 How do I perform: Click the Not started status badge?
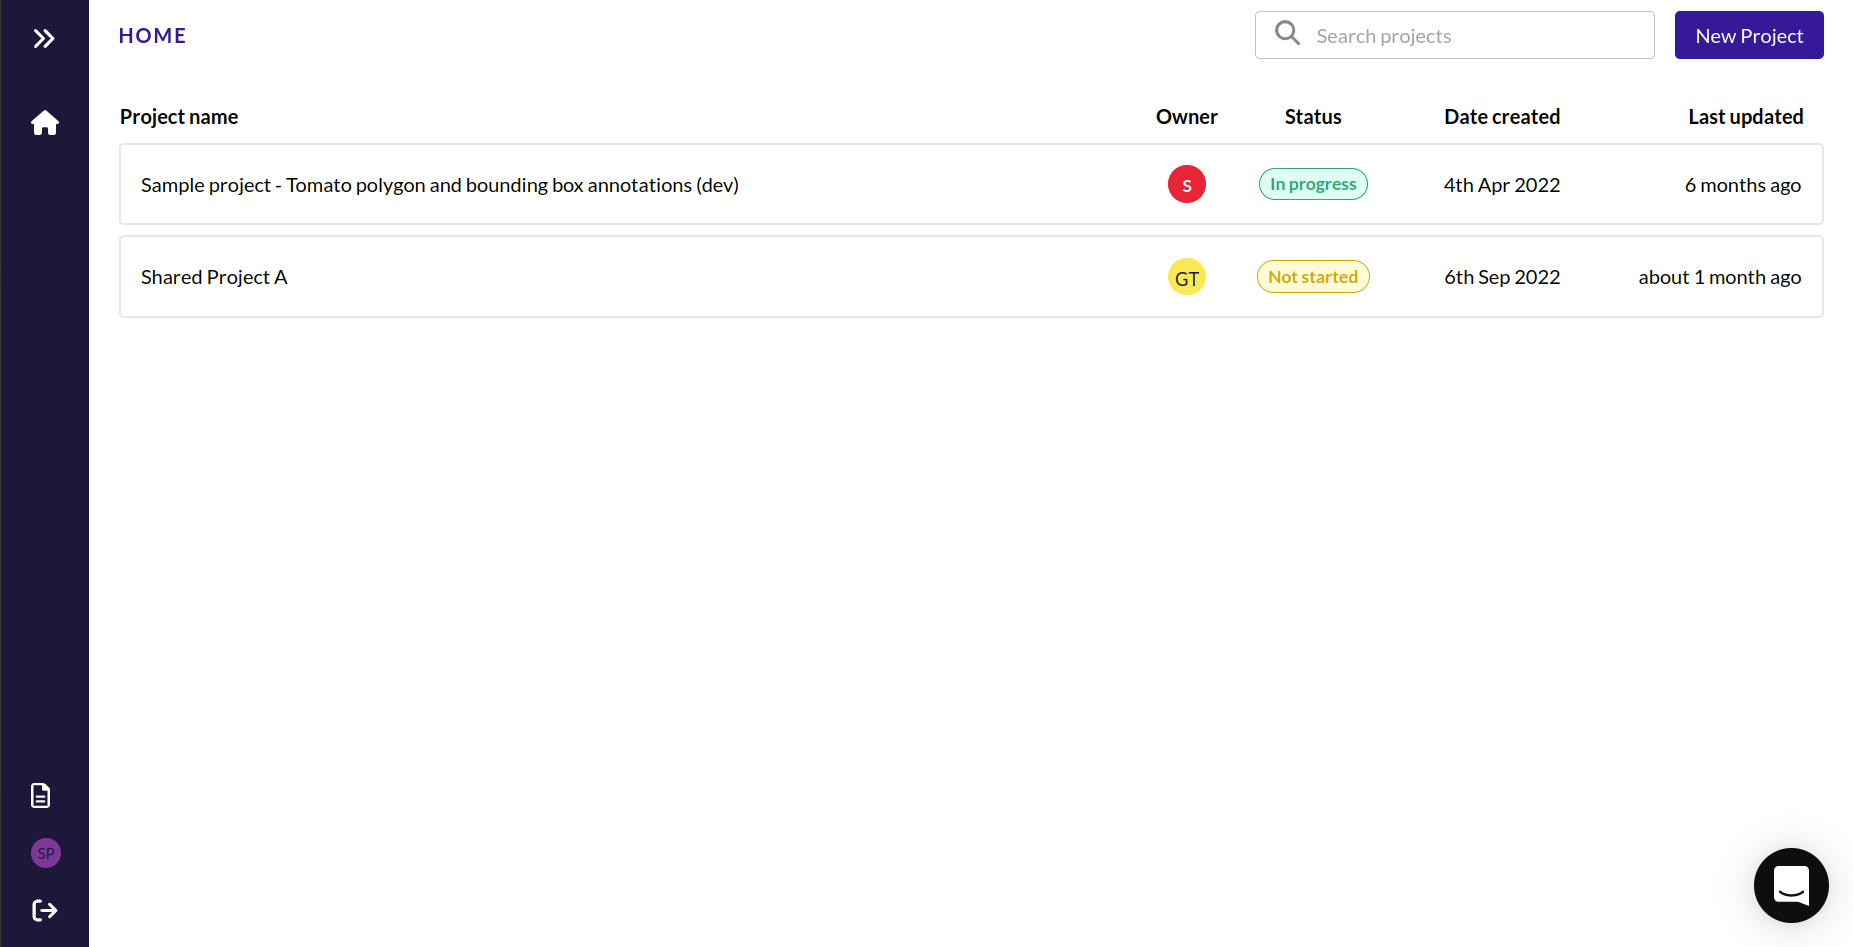pyautogui.click(x=1313, y=277)
